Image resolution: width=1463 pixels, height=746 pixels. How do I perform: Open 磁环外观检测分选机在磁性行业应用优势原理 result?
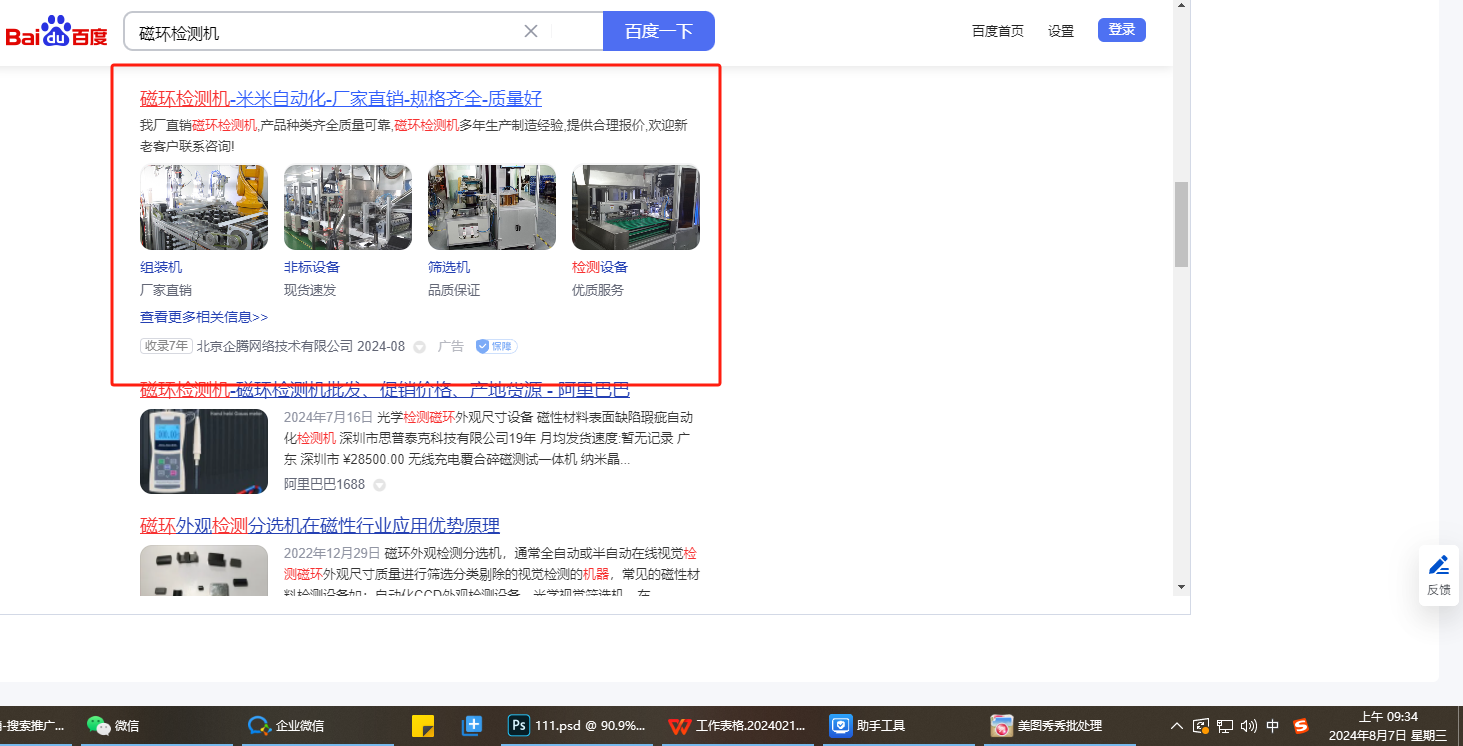[320, 526]
